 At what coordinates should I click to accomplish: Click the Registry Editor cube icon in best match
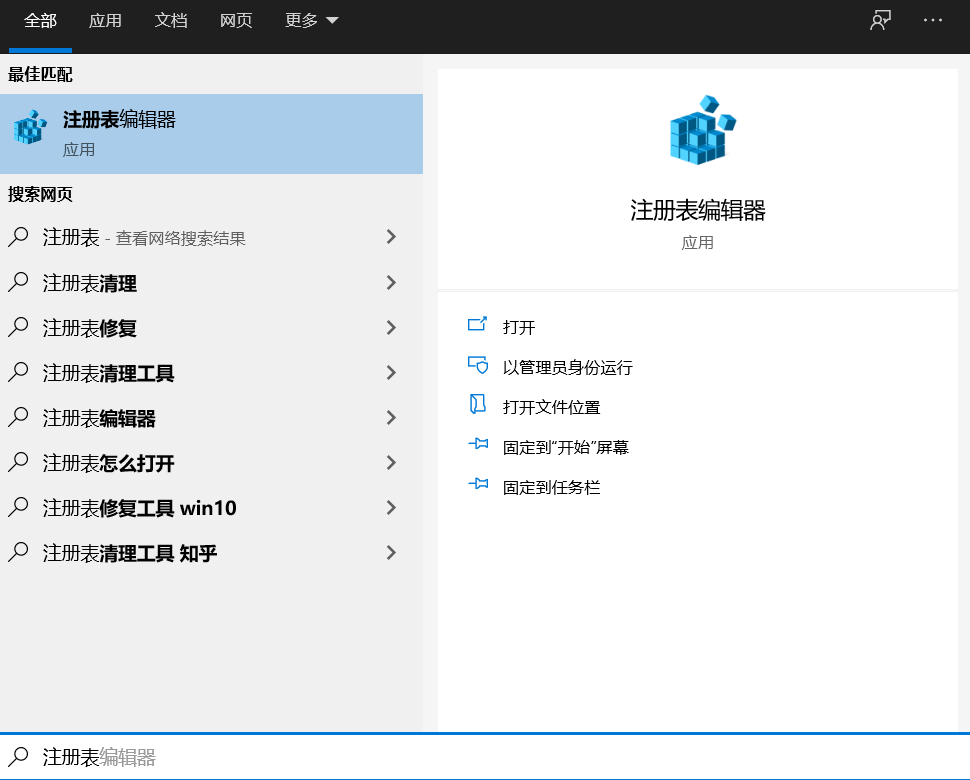(30, 127)
